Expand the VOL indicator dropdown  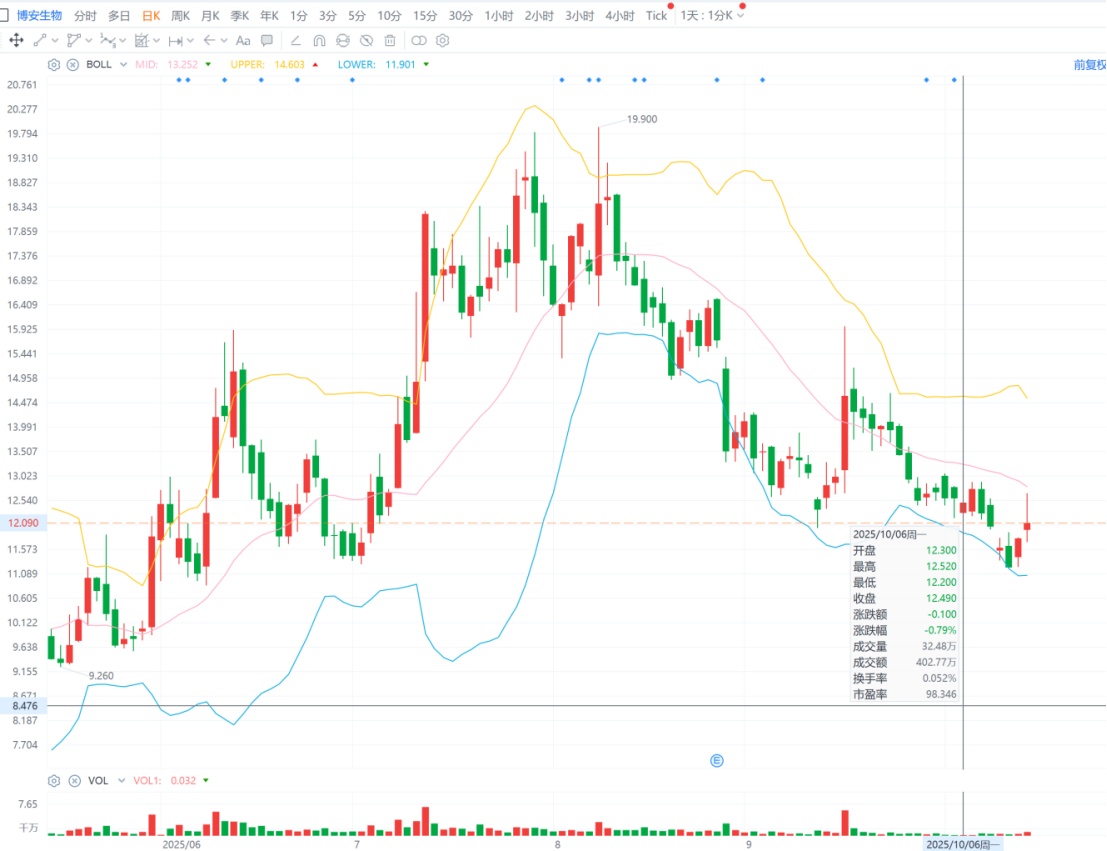121,780
